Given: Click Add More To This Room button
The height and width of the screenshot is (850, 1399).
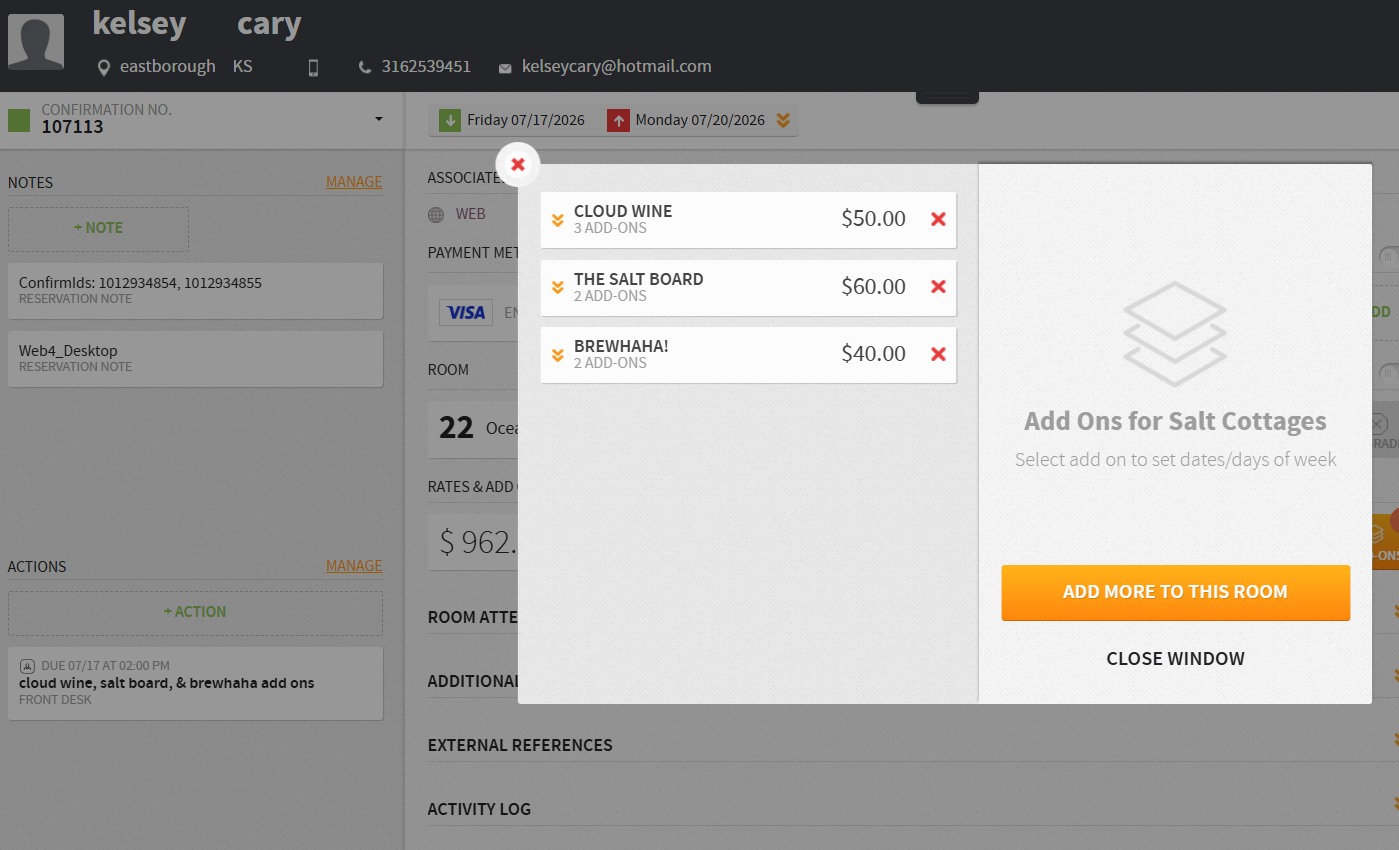Looking at the screenshot, I should [1175, 592].
